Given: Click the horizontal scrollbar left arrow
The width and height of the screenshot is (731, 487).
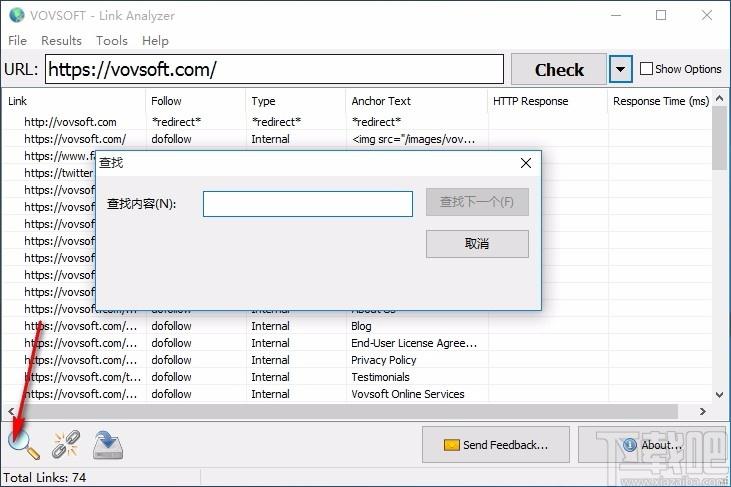Looking at the screenshot, I should tap(11, 411).
